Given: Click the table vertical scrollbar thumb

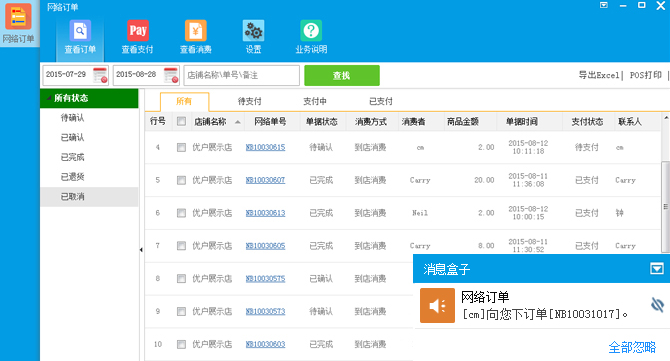Looking at the screenshot, I should 665,207.
